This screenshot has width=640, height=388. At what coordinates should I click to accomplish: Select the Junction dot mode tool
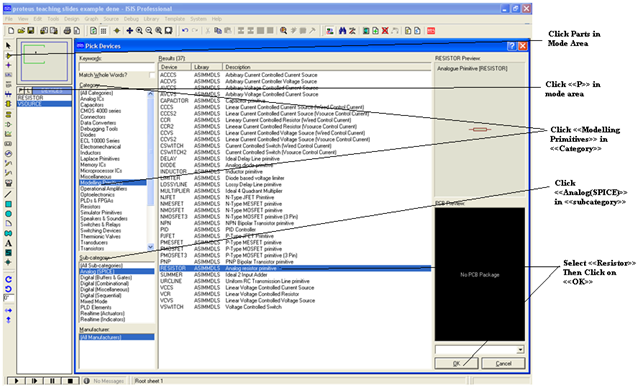(8, 65)
